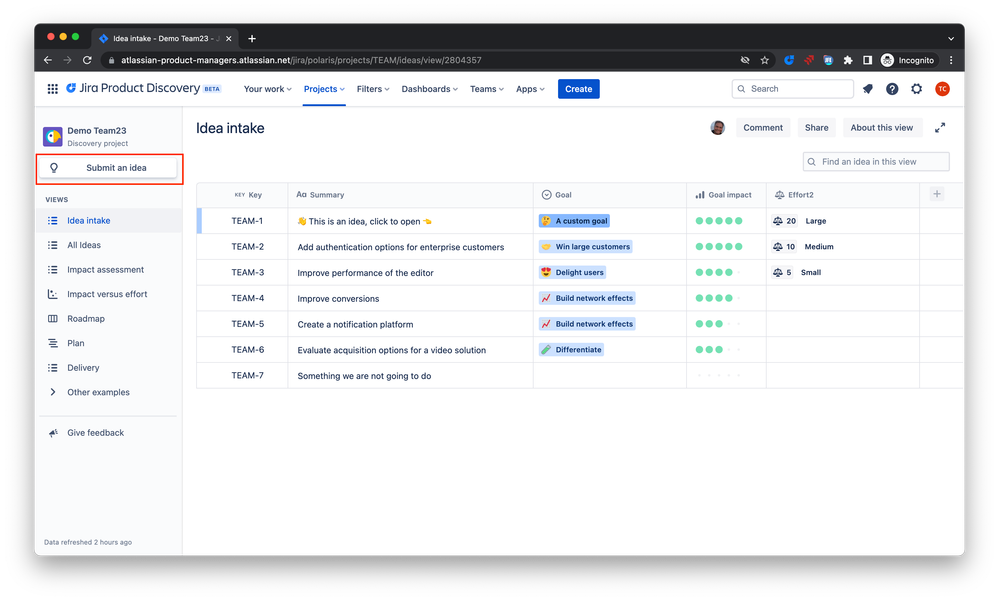Open idea TEAM-3 key

click(x=247, y=272)
